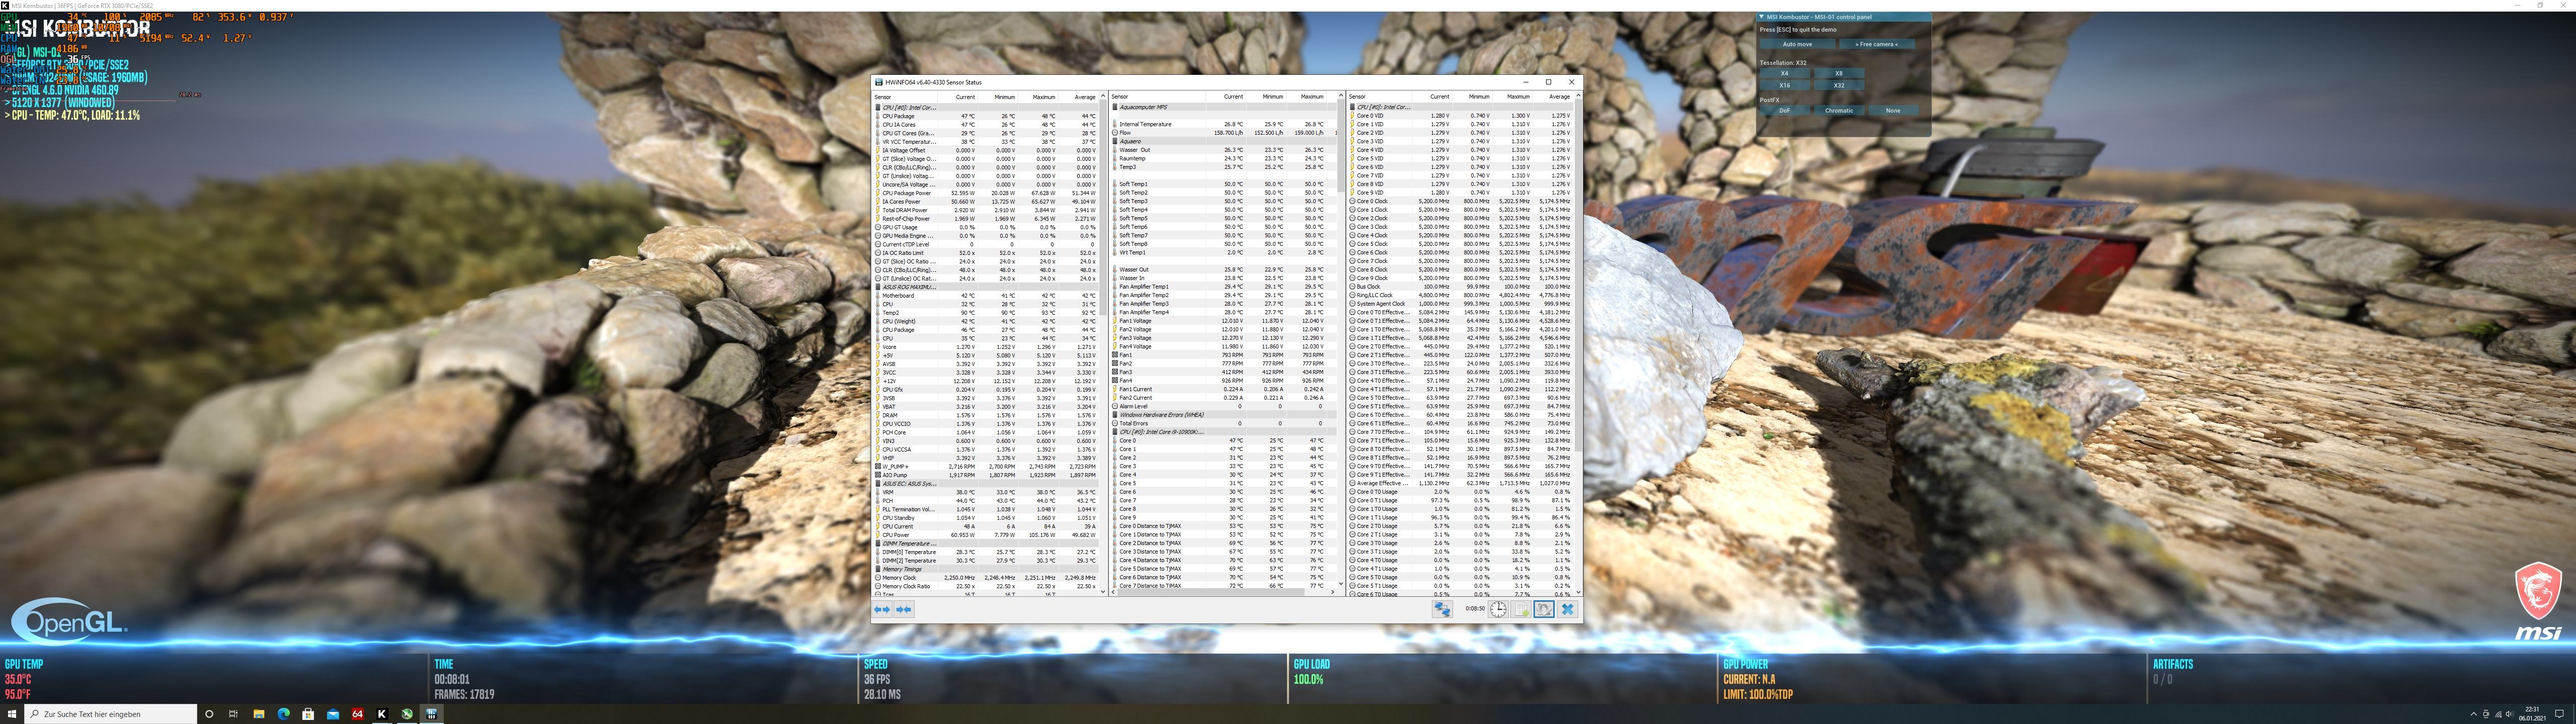
Task: Open Task View from the taskbar
Action: 233,714
